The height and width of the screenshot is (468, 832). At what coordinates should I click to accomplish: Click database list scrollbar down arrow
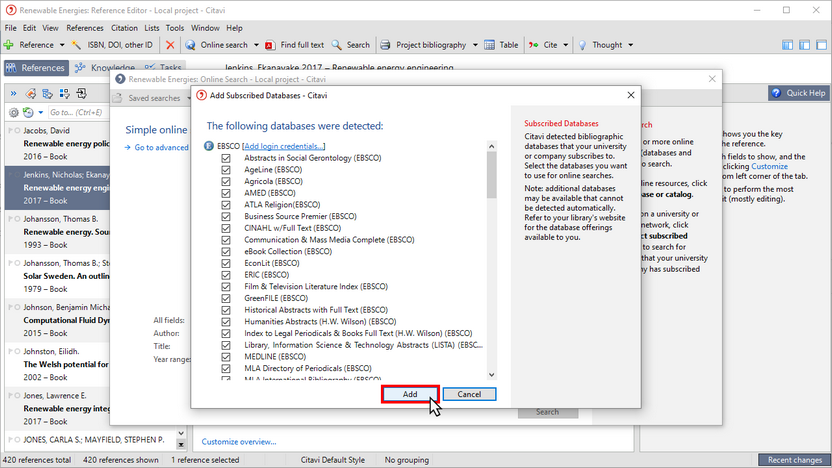[x=491, y=375]
